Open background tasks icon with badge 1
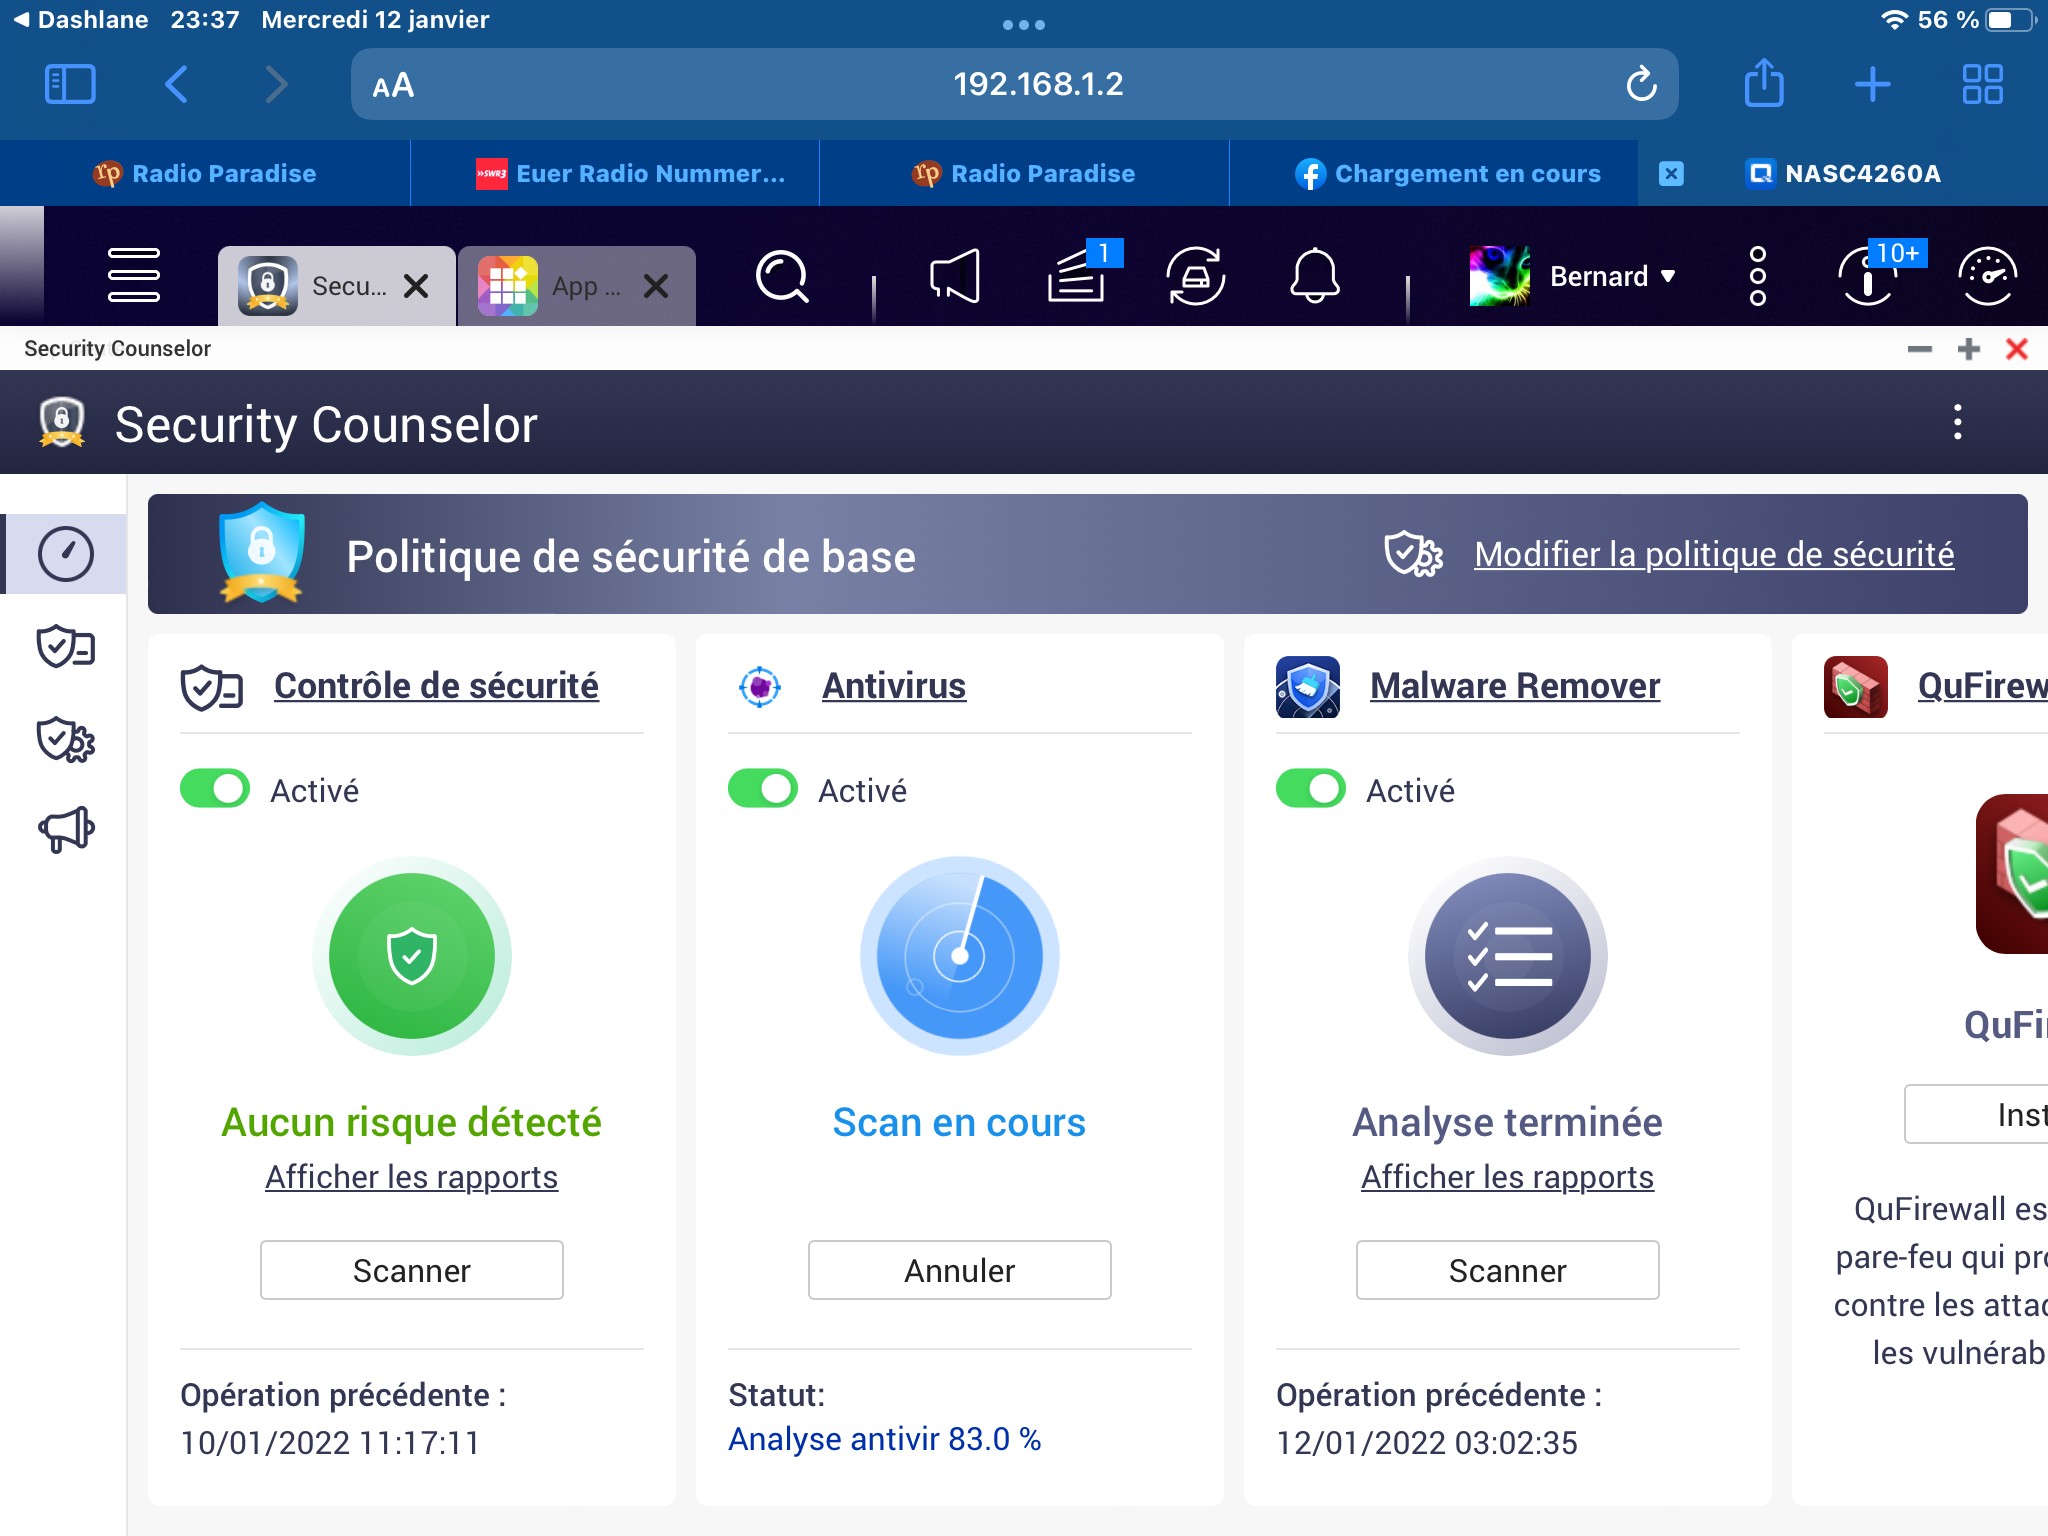This screenshot has width=2048, height=1536. point(1078,275)
